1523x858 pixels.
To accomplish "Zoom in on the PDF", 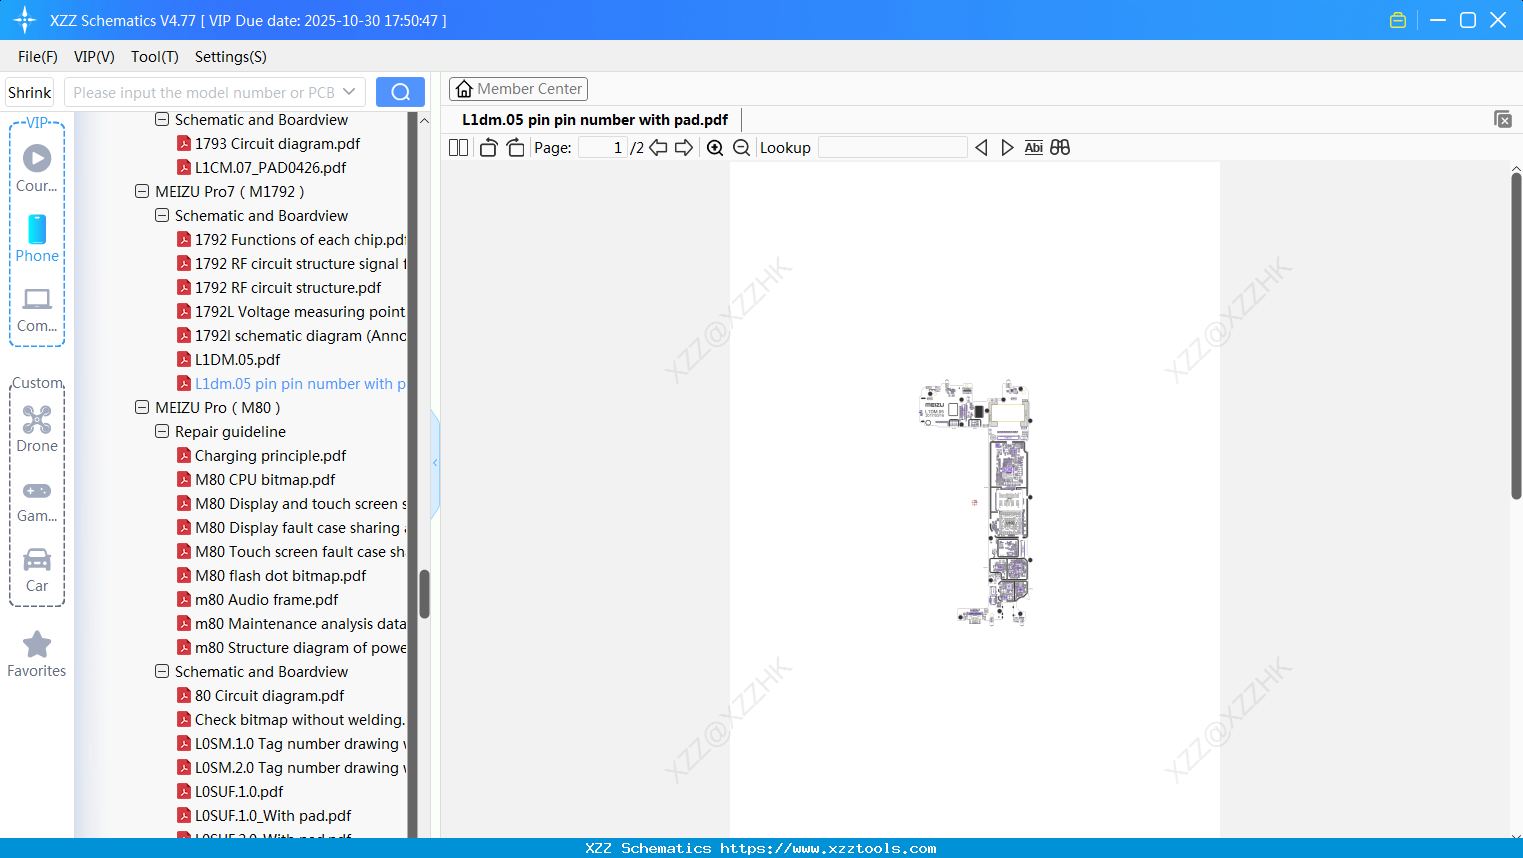I will (x=715, y=148).
